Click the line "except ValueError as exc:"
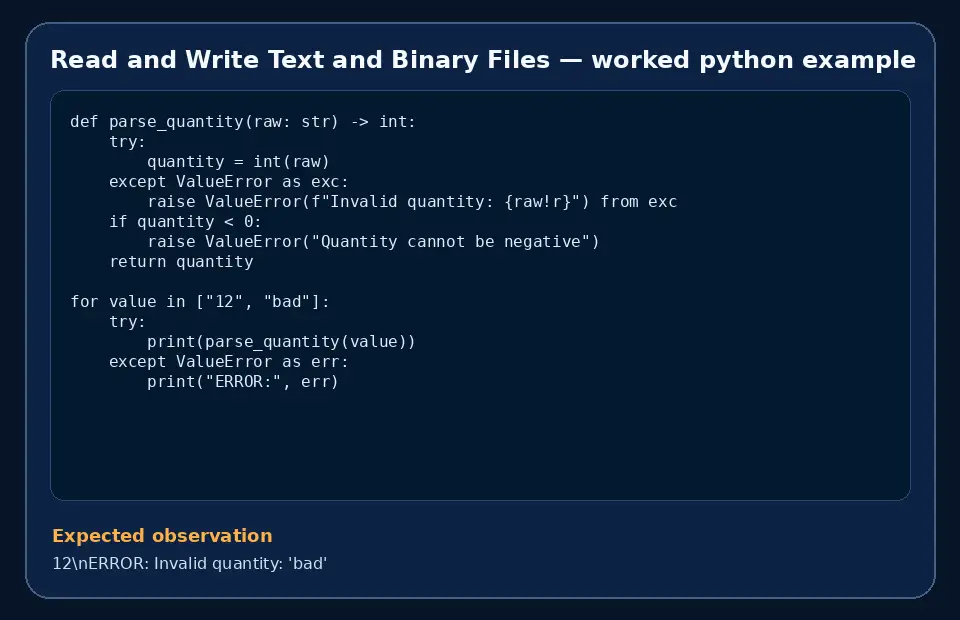This screenshot has height=620, width=960. point(229,182)
